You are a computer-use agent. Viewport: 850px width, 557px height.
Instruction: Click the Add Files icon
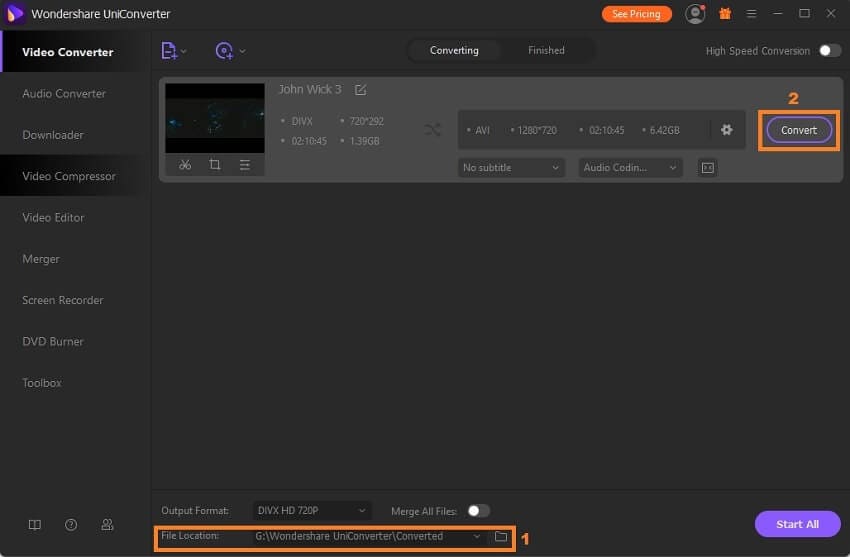[169, 51]
